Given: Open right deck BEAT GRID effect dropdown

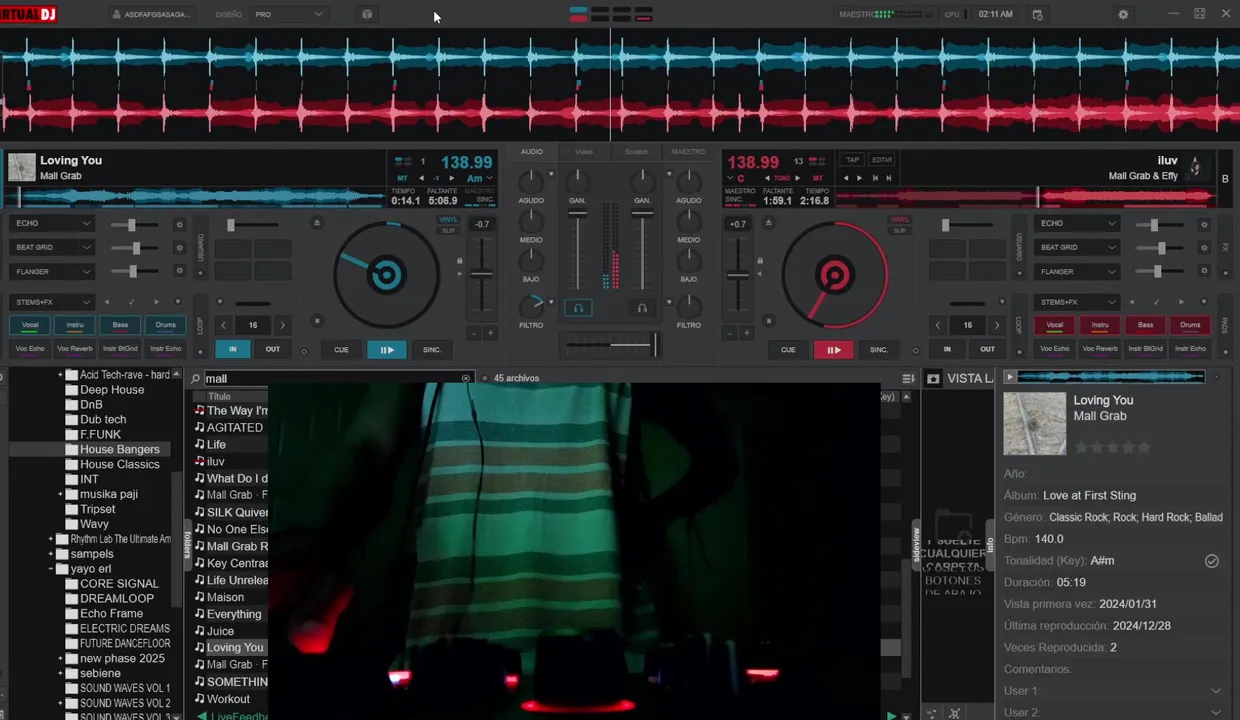Looking at the screenshot, I should pos(1077,247).
